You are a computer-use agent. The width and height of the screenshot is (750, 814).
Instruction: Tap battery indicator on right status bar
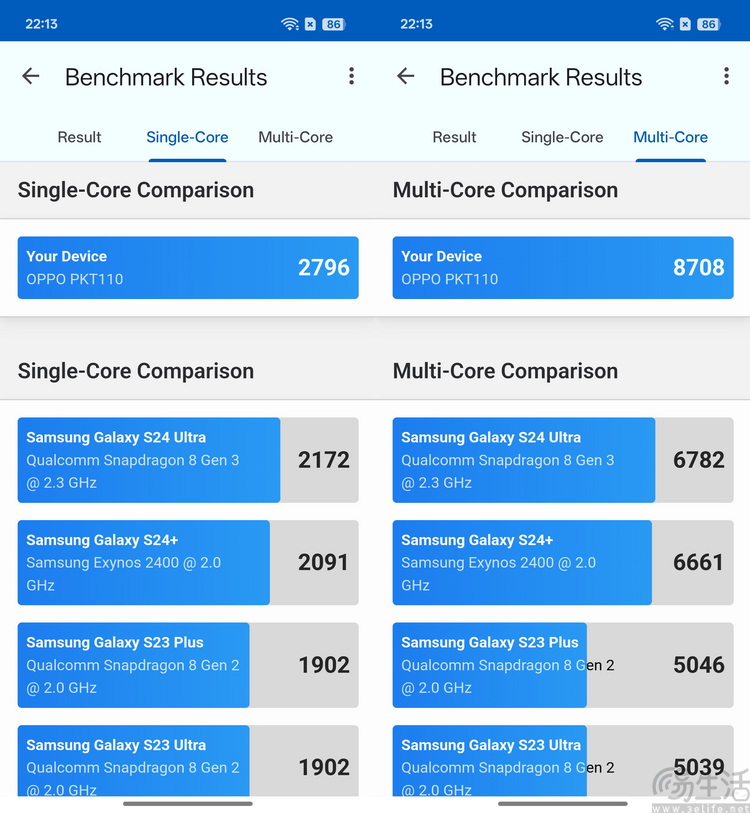click(x=708, y=24)
